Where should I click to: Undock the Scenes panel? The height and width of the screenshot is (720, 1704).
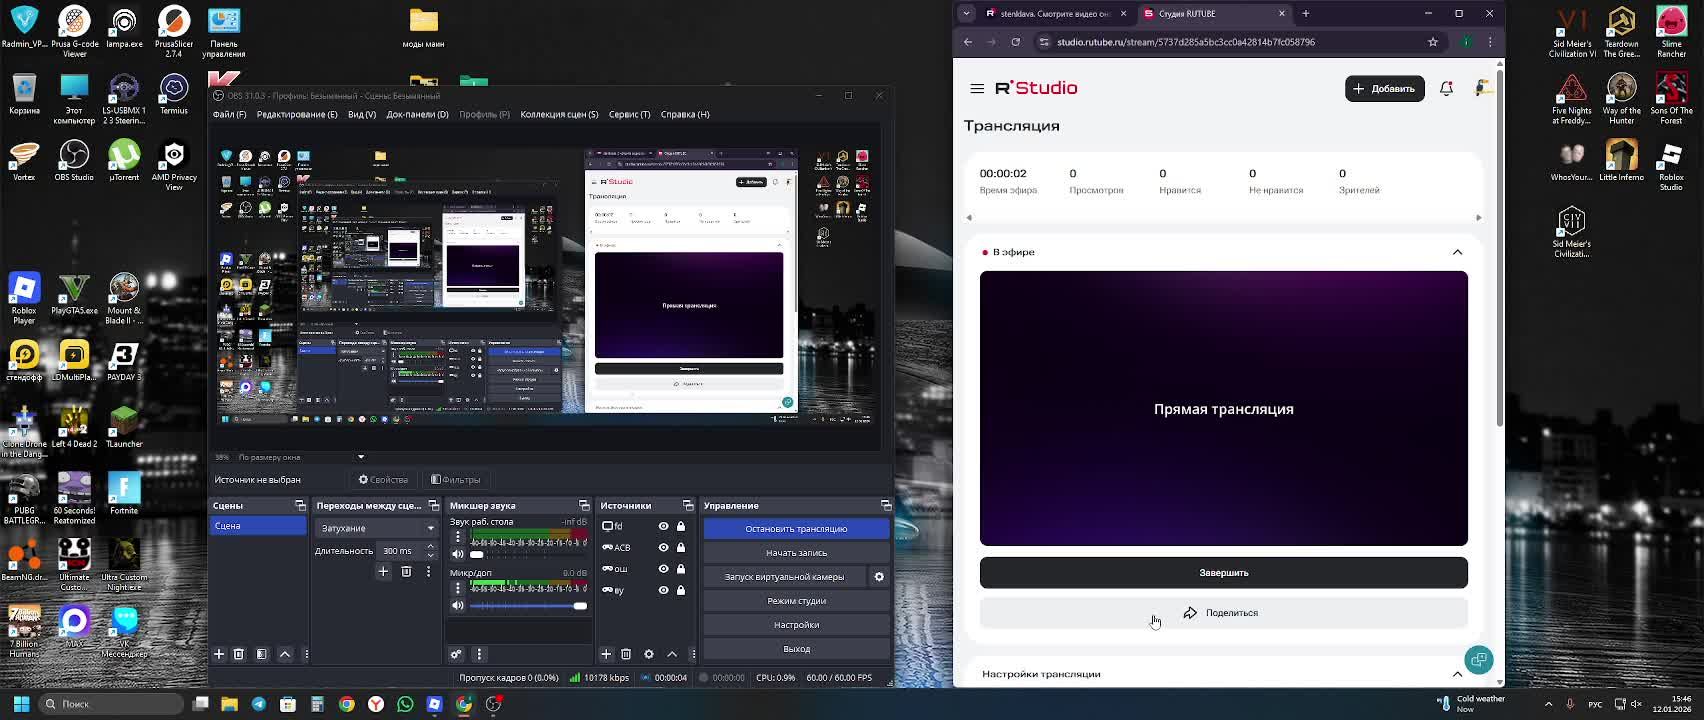click(300, 505)
